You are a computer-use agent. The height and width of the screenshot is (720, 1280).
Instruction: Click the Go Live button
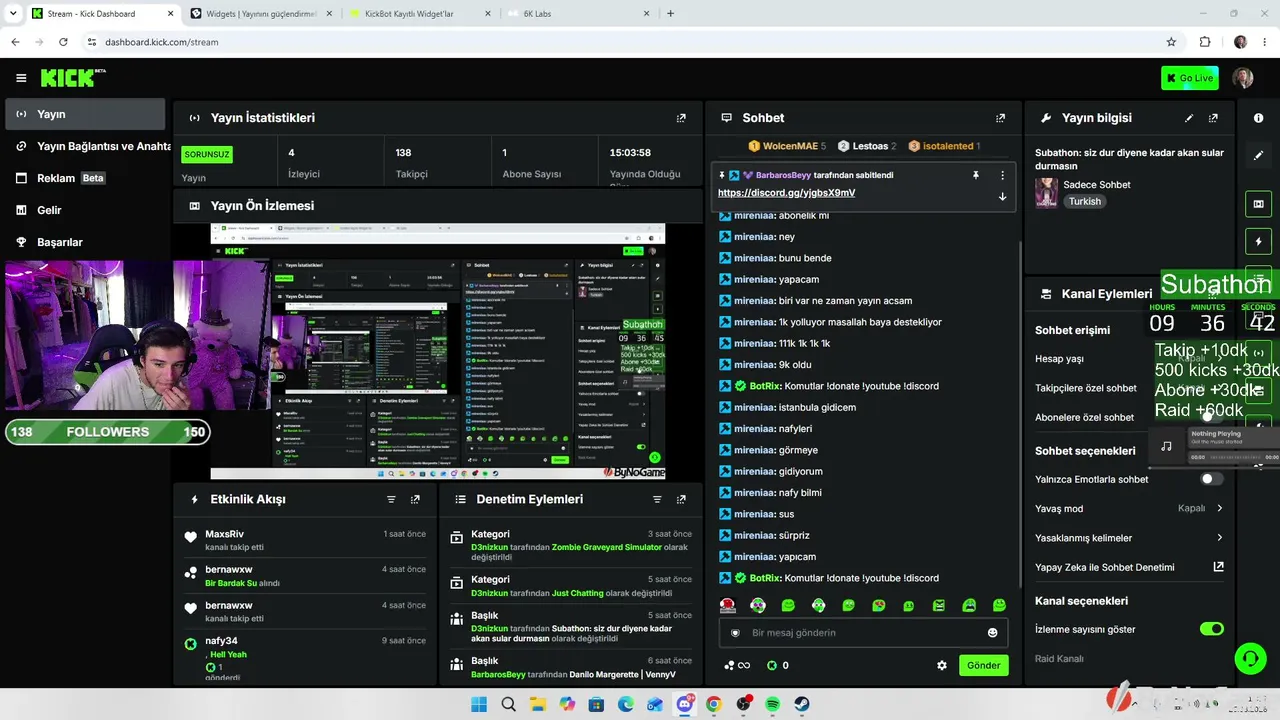[1189, 78]
